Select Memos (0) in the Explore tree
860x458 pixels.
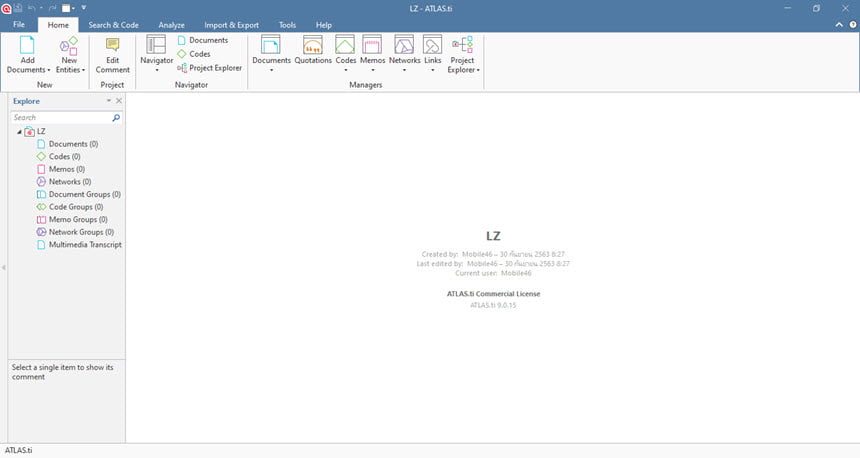click(x=61, y=169)
